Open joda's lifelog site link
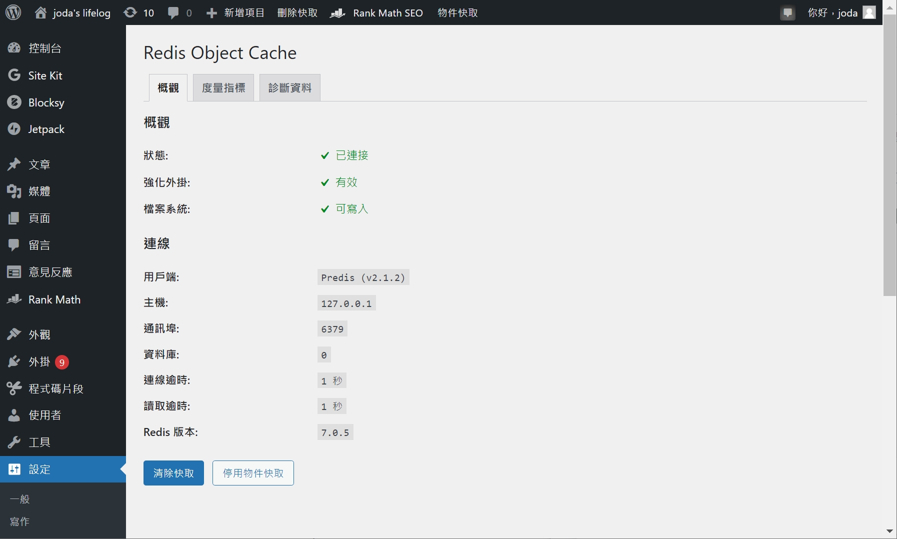897x539 pixels. tap(81, 13)
